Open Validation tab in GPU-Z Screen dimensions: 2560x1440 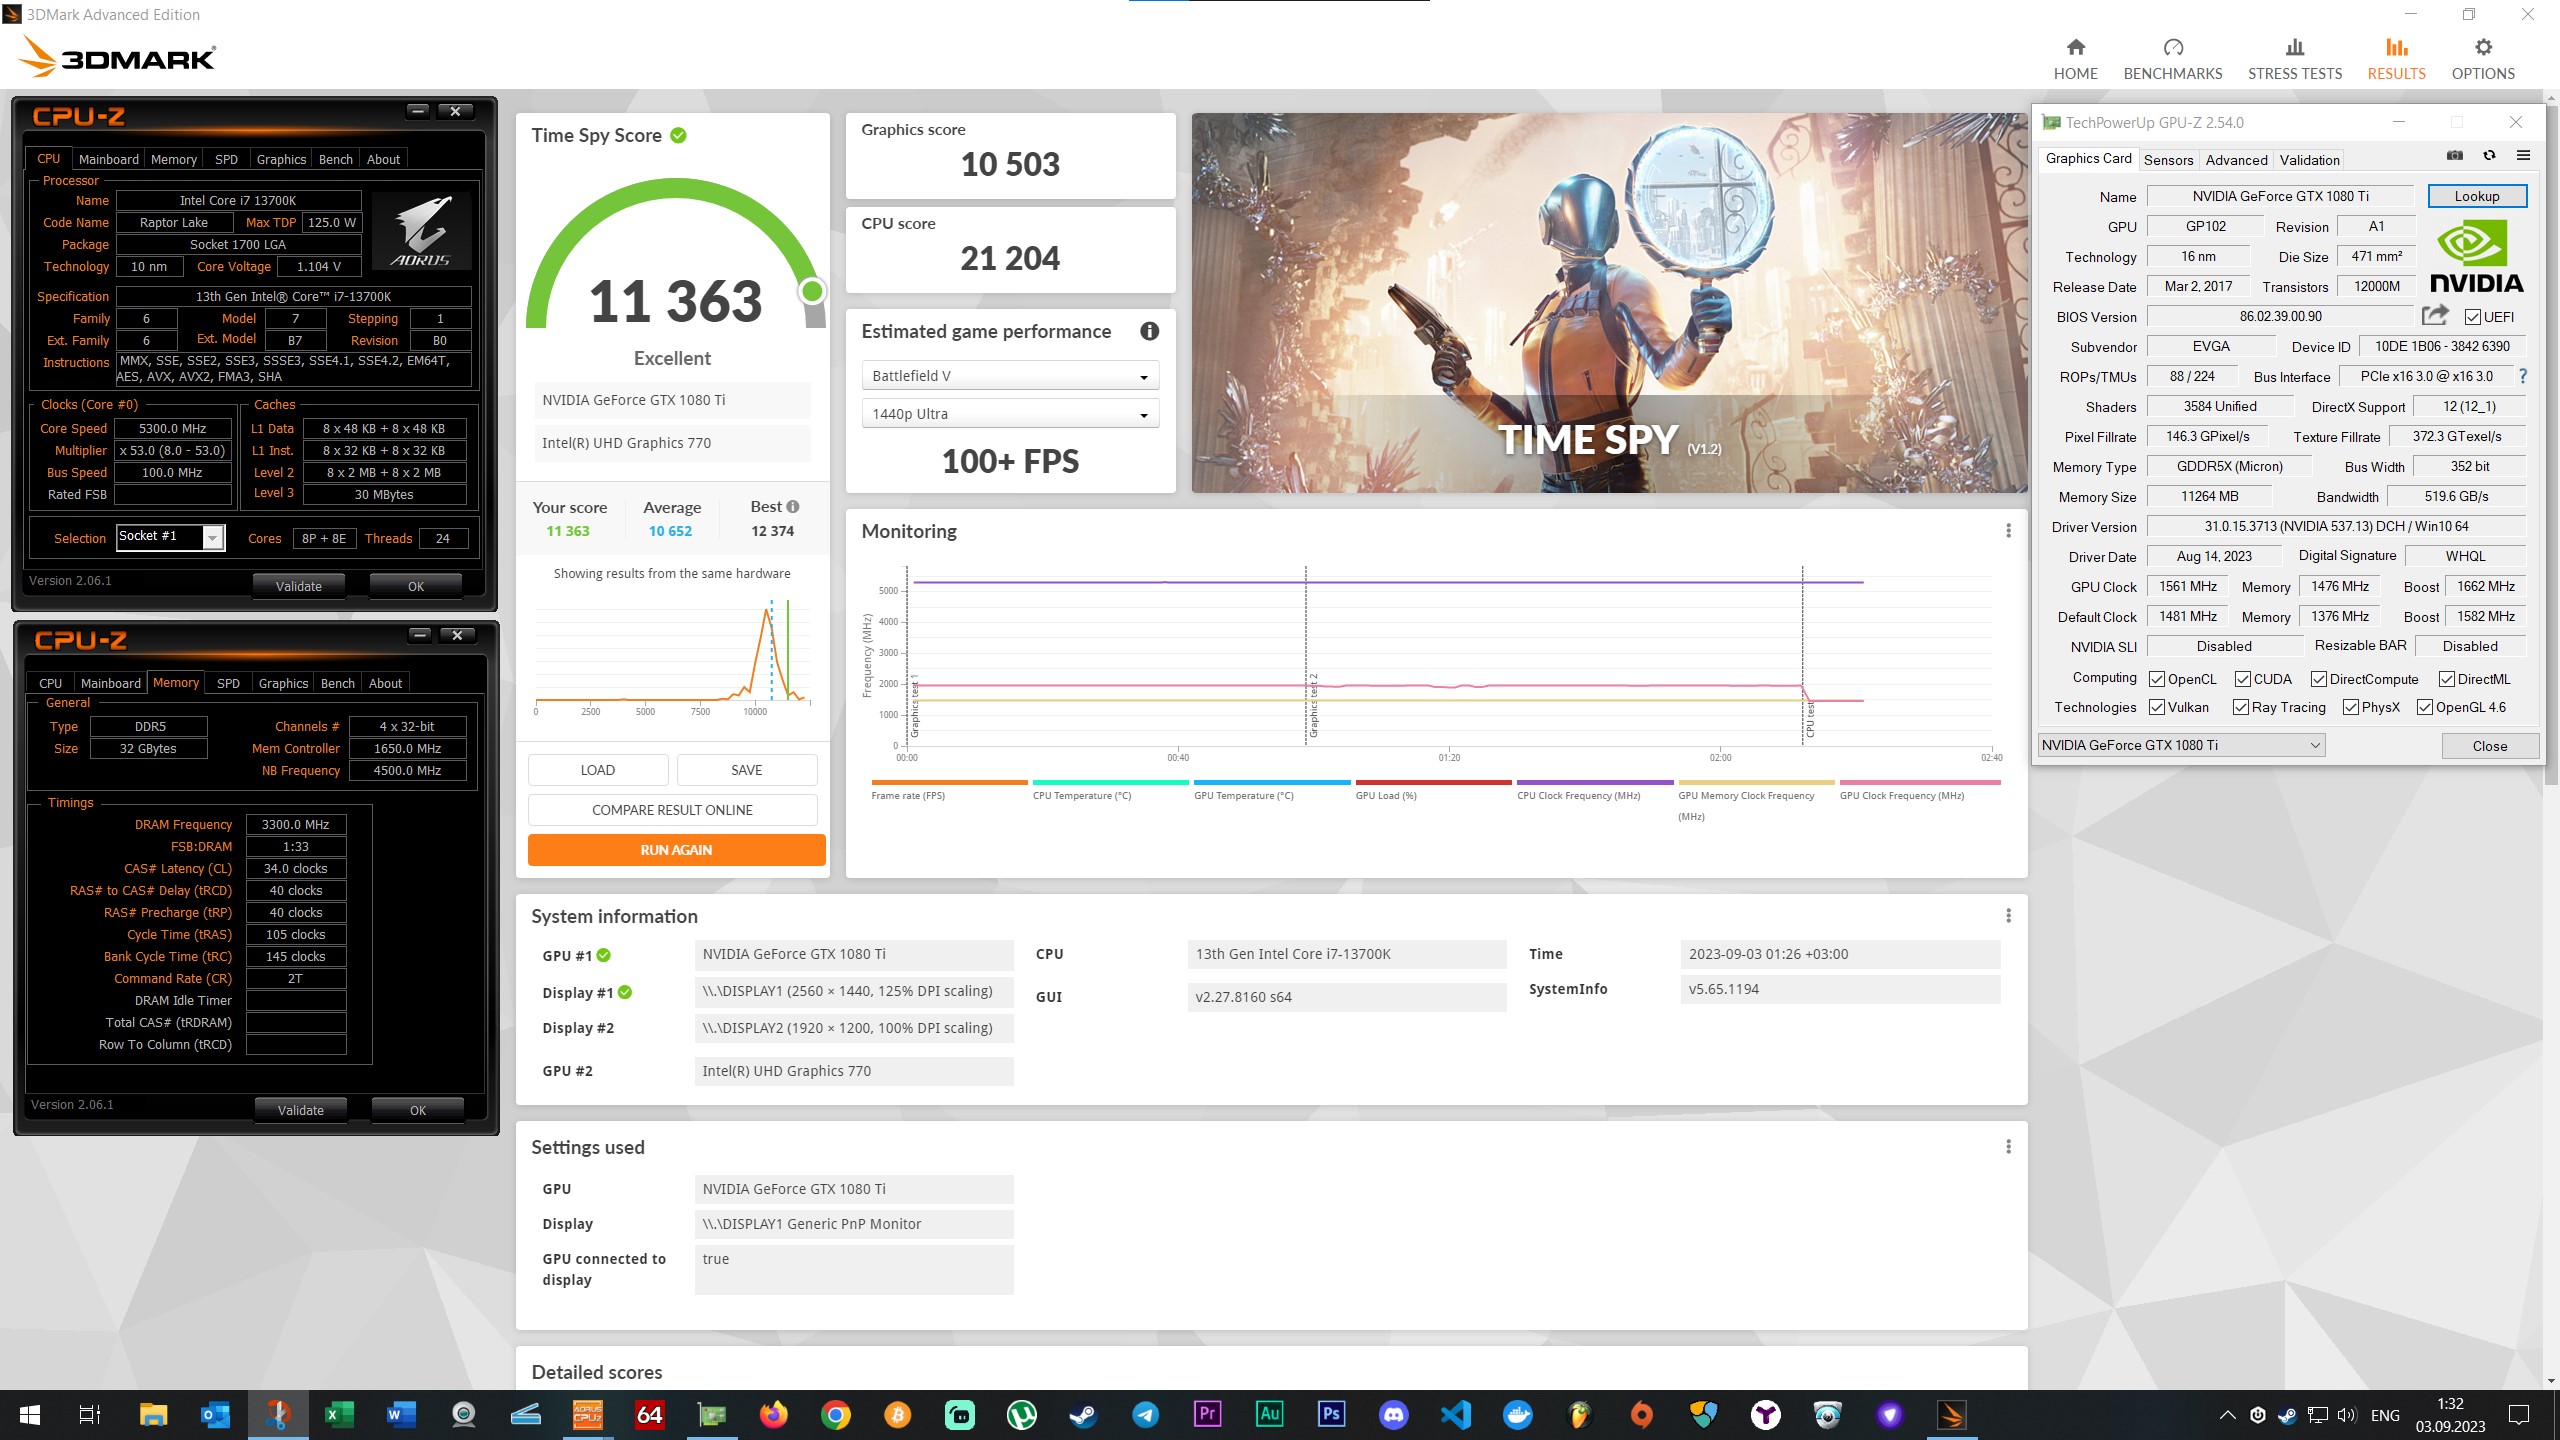tap(2309, 160)
